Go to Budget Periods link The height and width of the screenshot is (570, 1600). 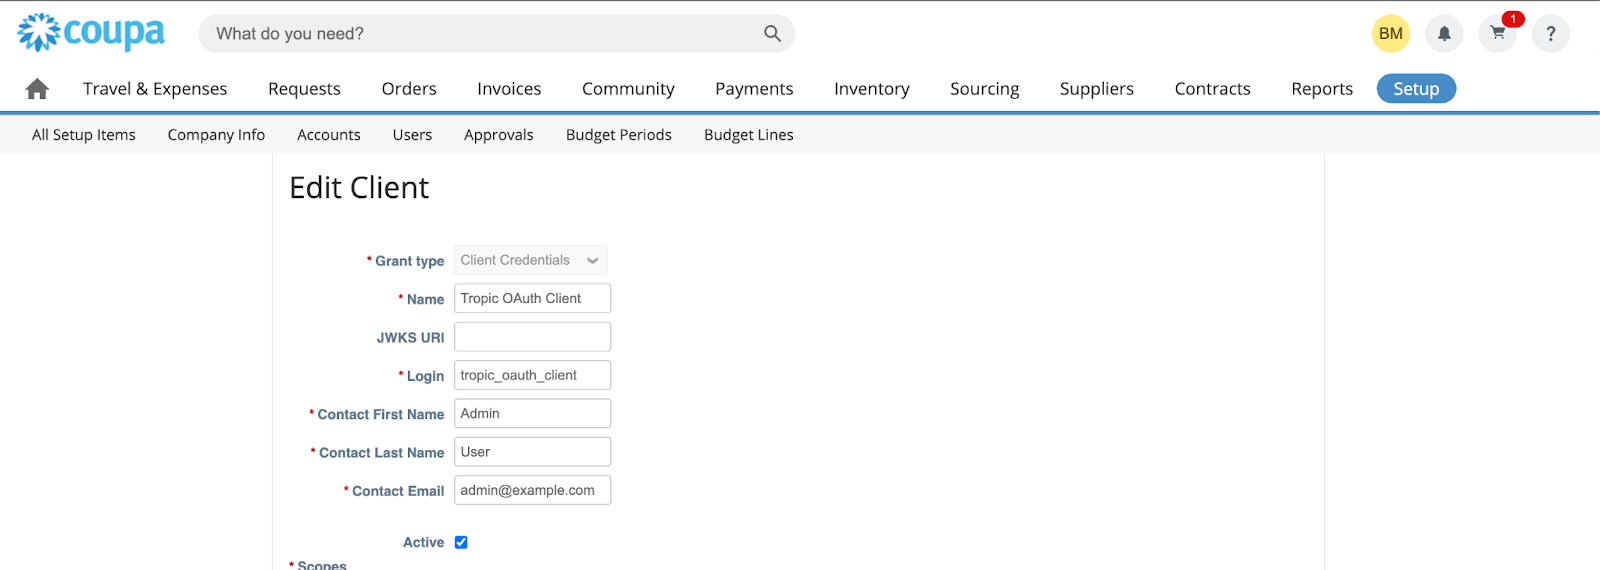(x=618, y=135)
